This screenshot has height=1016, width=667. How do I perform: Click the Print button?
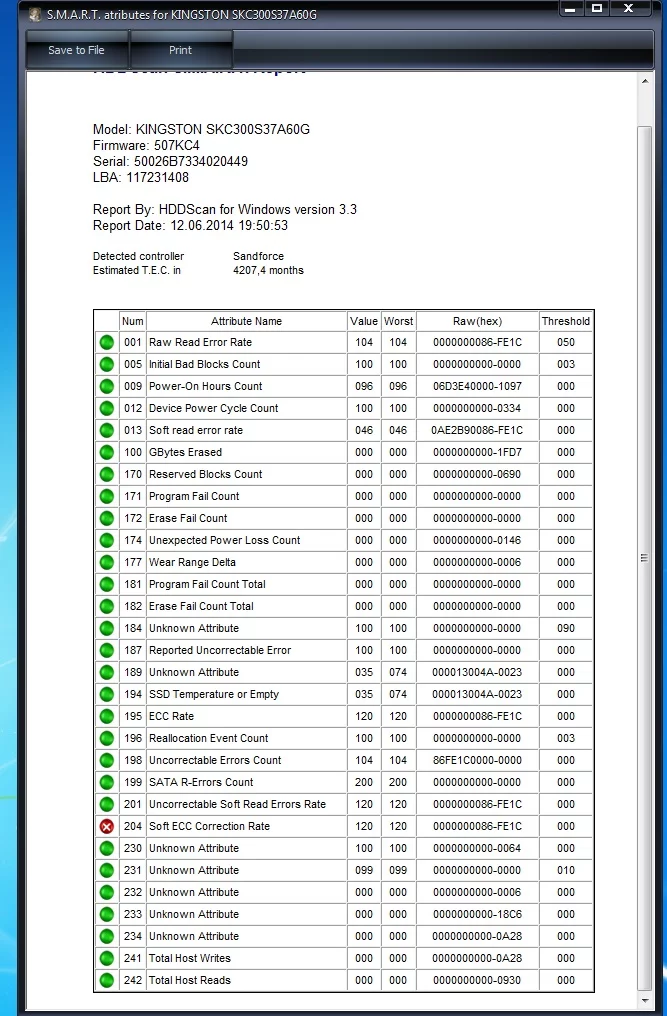(181, 50)
